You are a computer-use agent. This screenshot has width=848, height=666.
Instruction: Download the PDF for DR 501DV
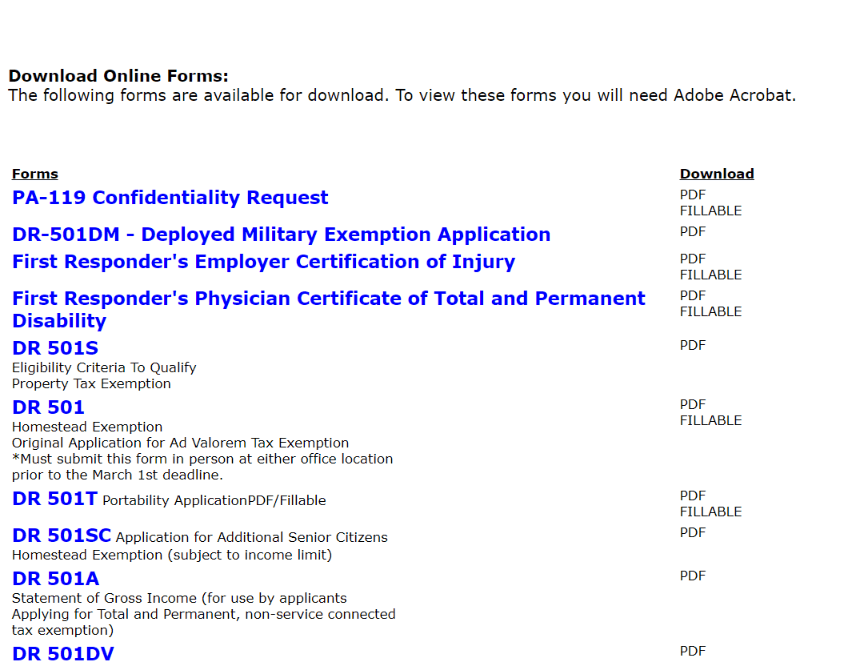click(693, 651)
